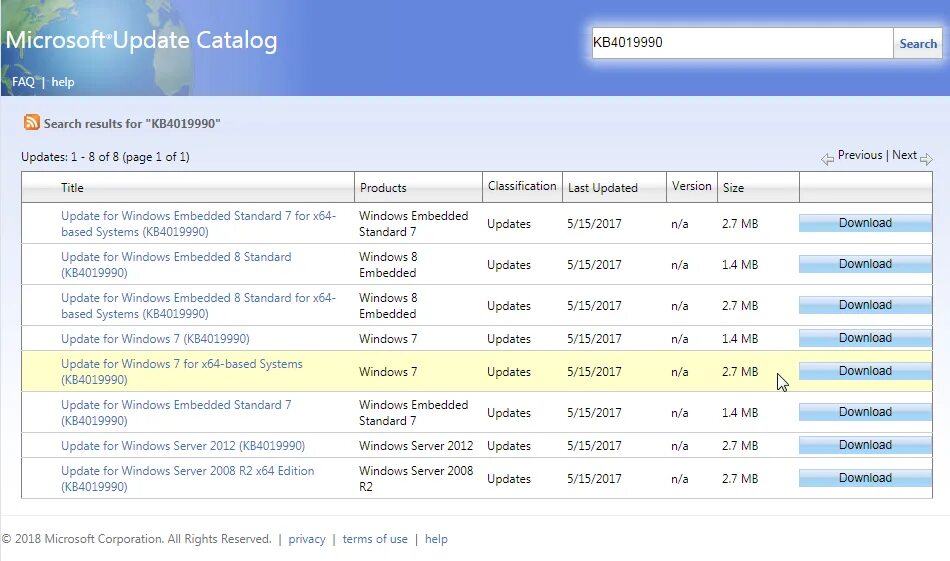950x561 pixels.
Task: Download Windows Server 2012 update
Action: [x=865, y=445]
